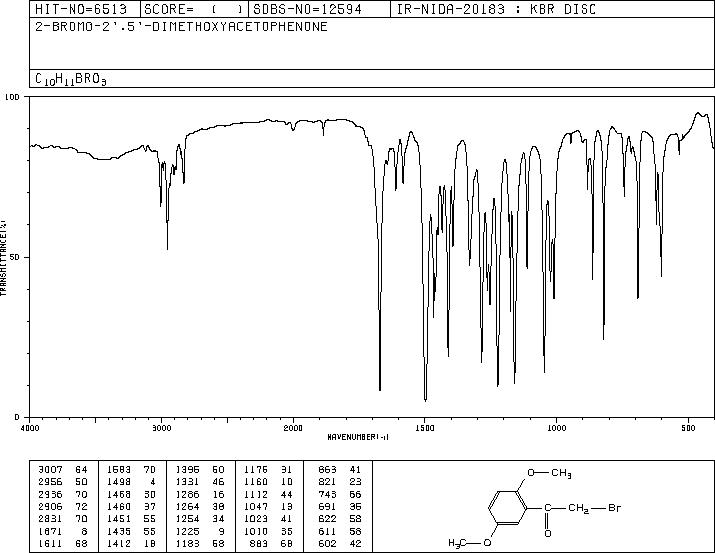Screen dimensions: 715x553
Task: Click peak table value 1331
Action: [187, 481]
